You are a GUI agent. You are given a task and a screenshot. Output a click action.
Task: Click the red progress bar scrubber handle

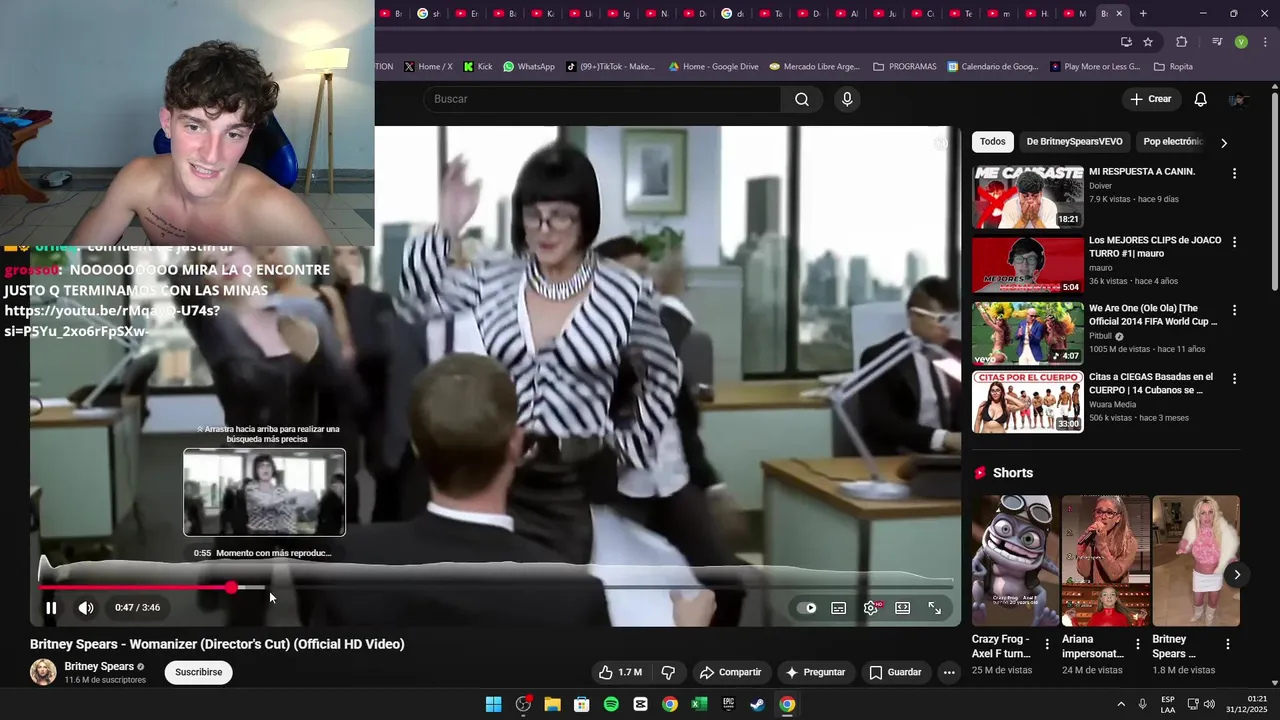tap(231, 587)
